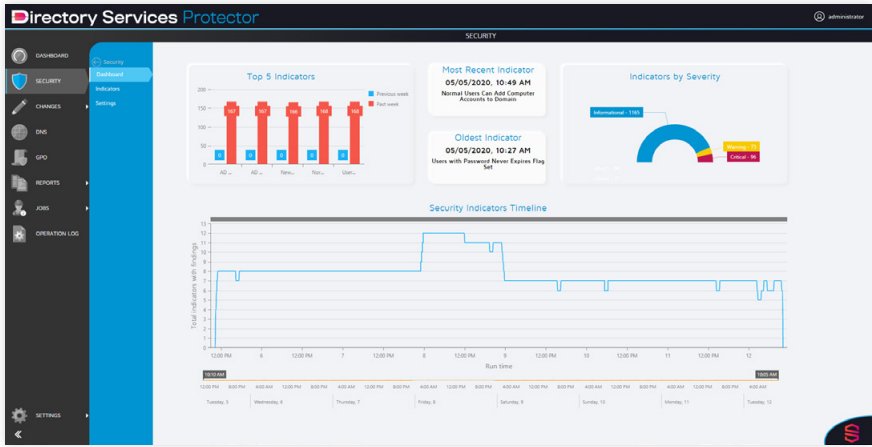Open the OPERATION LOG menu label
The width and height of the screenshot is (872, 447).
pos(57,234)
